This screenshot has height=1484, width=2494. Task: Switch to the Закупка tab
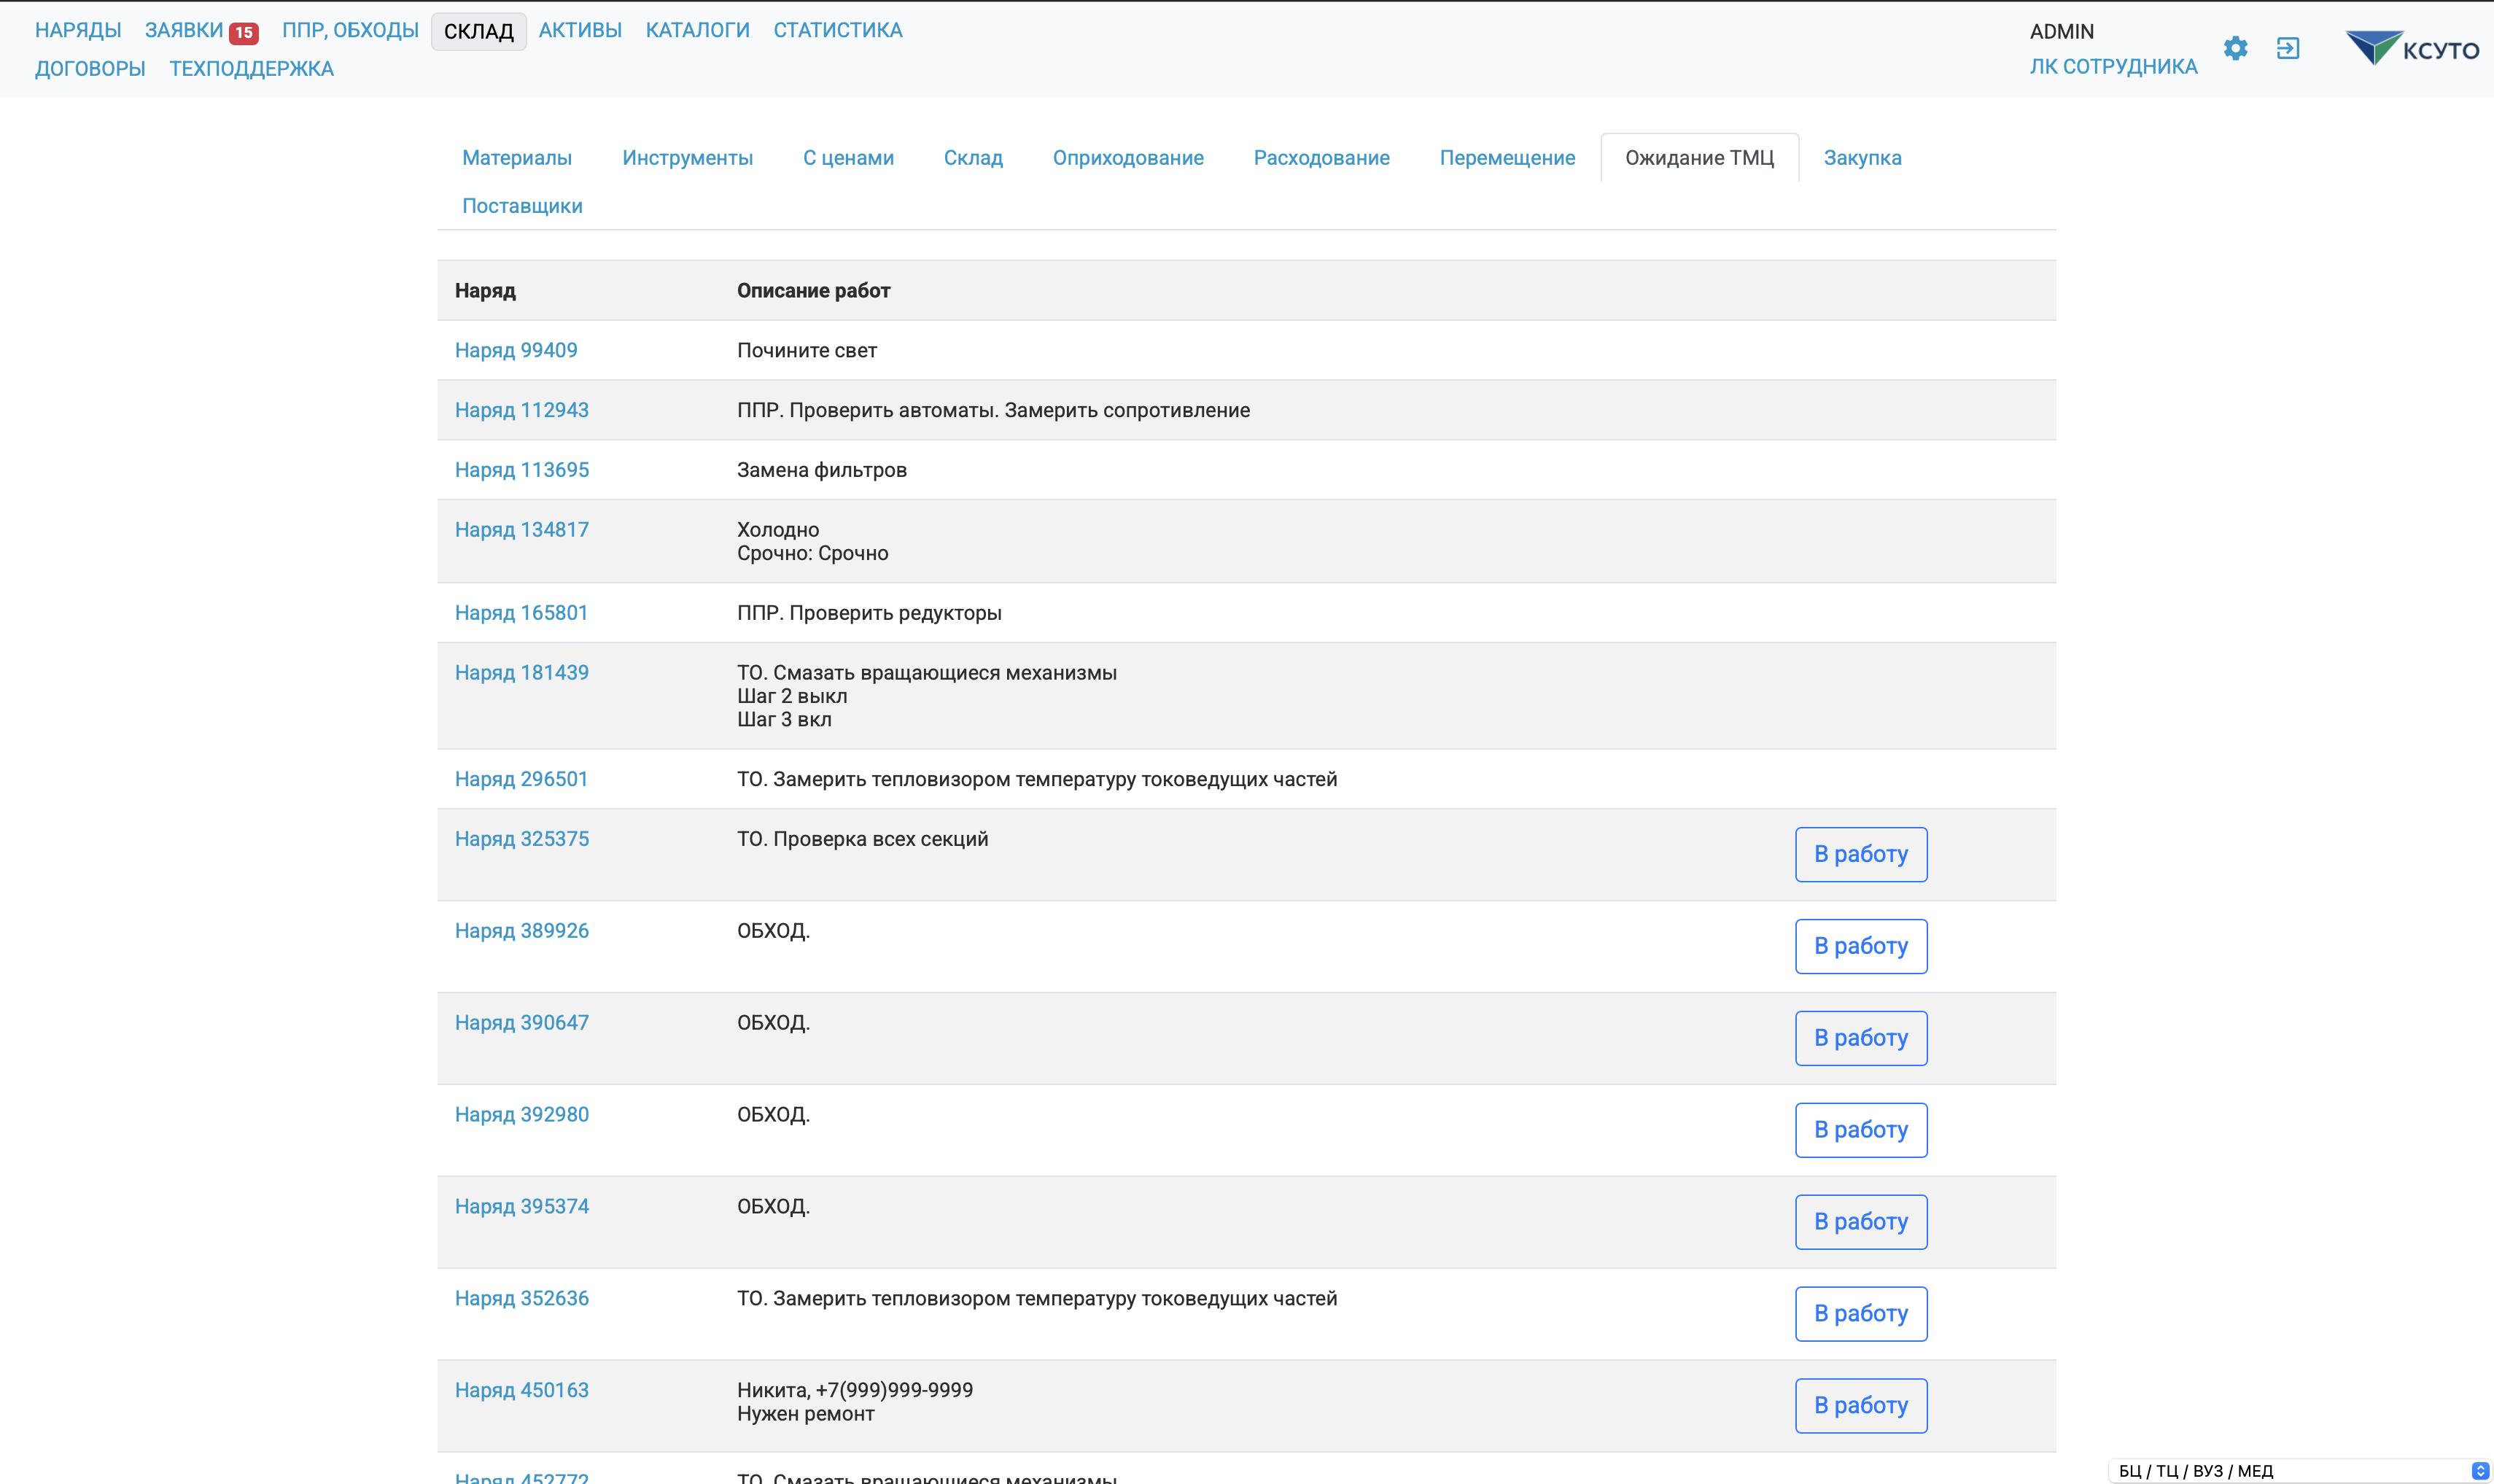(1862, 158)
